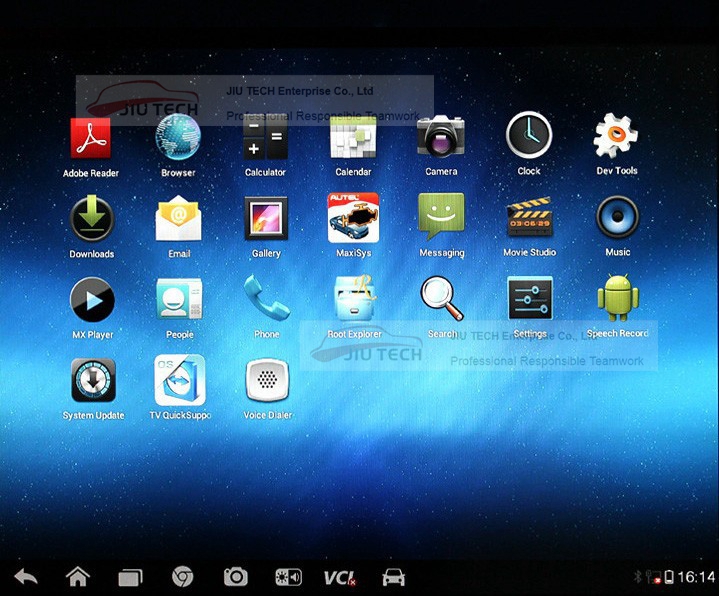Launch the Browser globe icon

178,137
